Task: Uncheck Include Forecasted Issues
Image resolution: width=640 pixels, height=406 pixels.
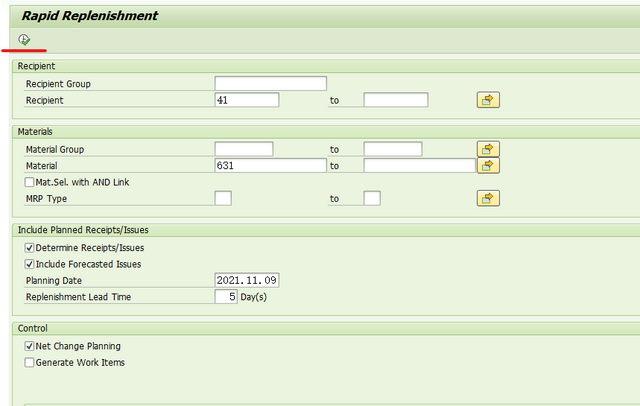Action: (x=29, y=264)
